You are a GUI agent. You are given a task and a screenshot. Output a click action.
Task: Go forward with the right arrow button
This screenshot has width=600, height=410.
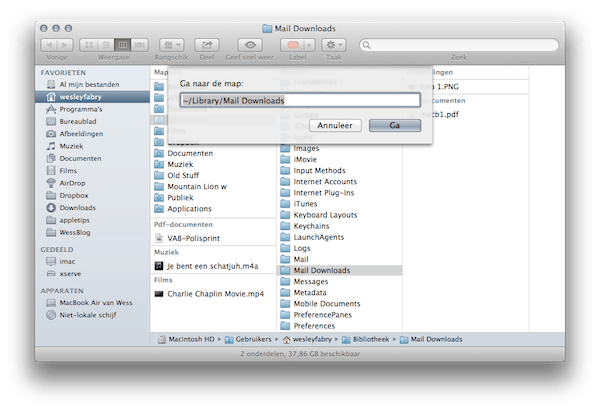click(65, 45)
